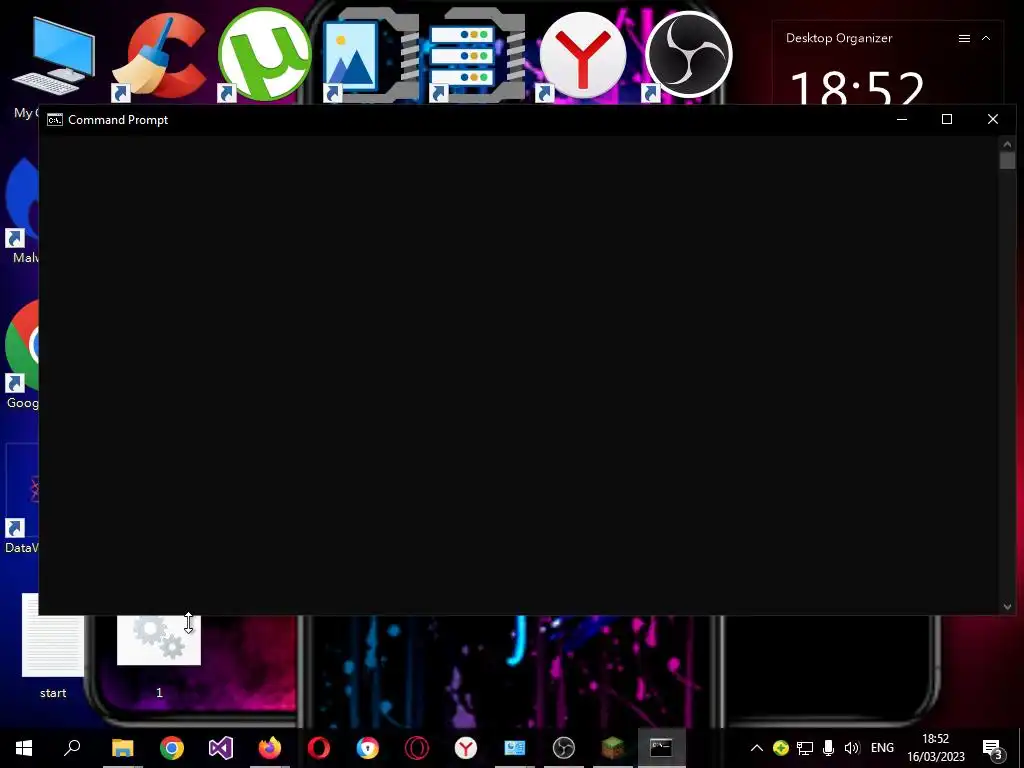Open taskbar Search

pyautogui.click(x=72, y=748)
